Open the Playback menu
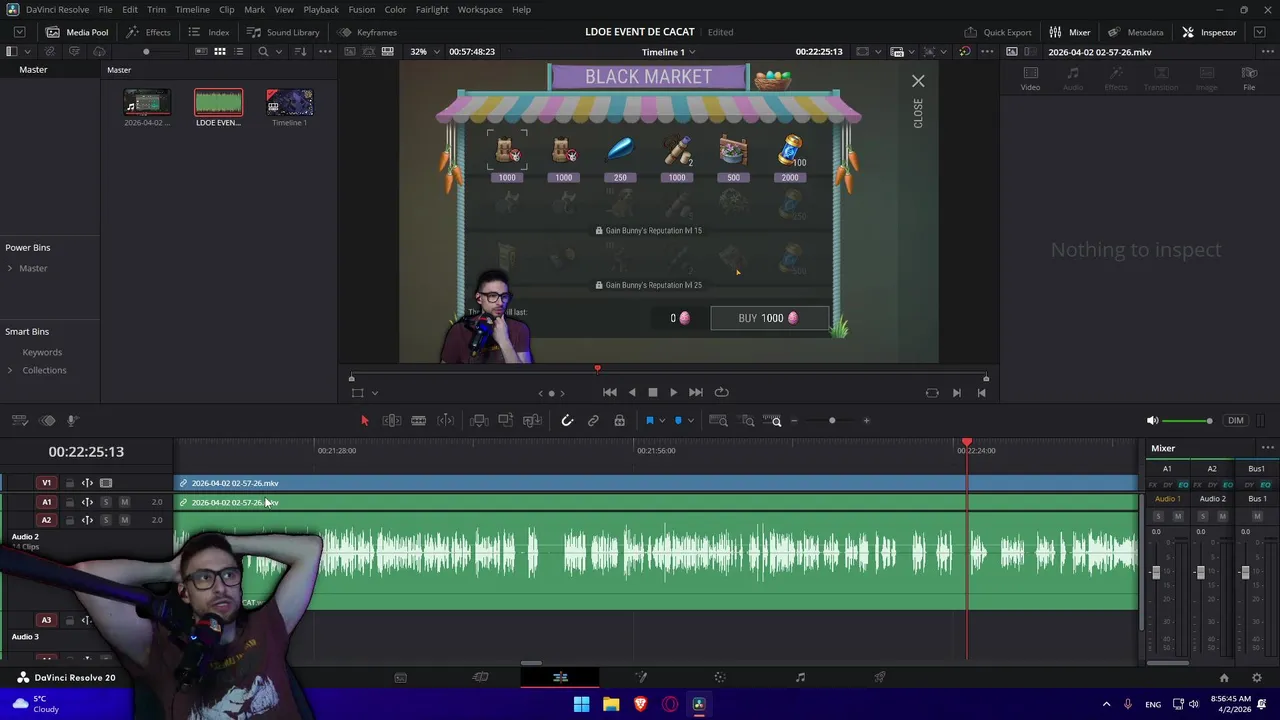Screen dimensions: 1280x720 (321, 9)
